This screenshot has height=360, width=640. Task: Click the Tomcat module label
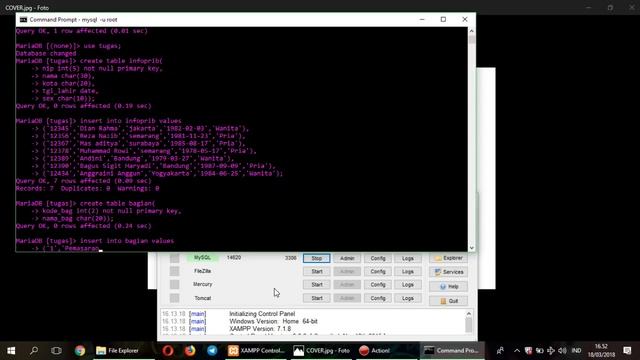(202, 298)
